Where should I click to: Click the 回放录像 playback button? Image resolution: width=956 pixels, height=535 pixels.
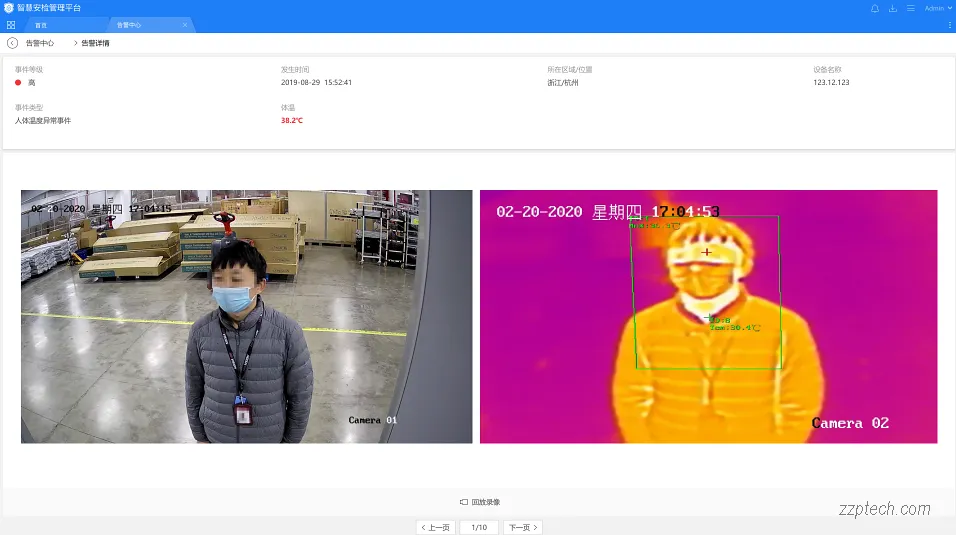pyautogui.click(x=480, y=502)
